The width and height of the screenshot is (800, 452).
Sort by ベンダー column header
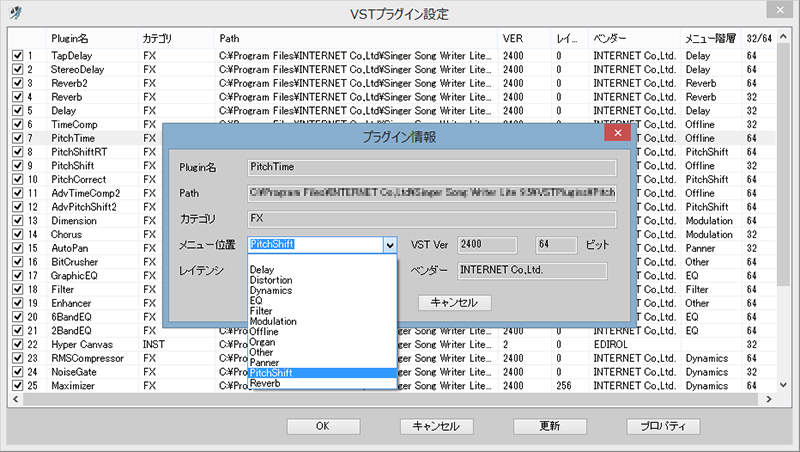[634, 38]
